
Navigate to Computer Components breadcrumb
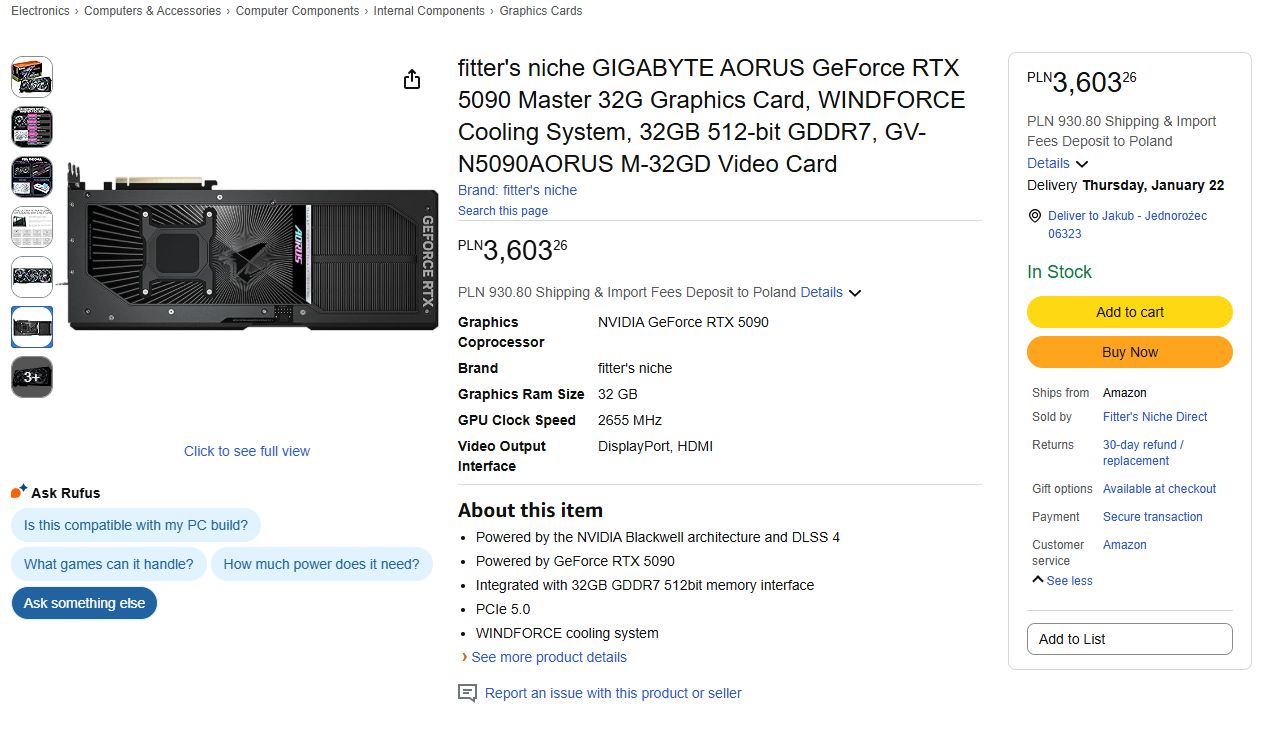(x=297, y=11)
